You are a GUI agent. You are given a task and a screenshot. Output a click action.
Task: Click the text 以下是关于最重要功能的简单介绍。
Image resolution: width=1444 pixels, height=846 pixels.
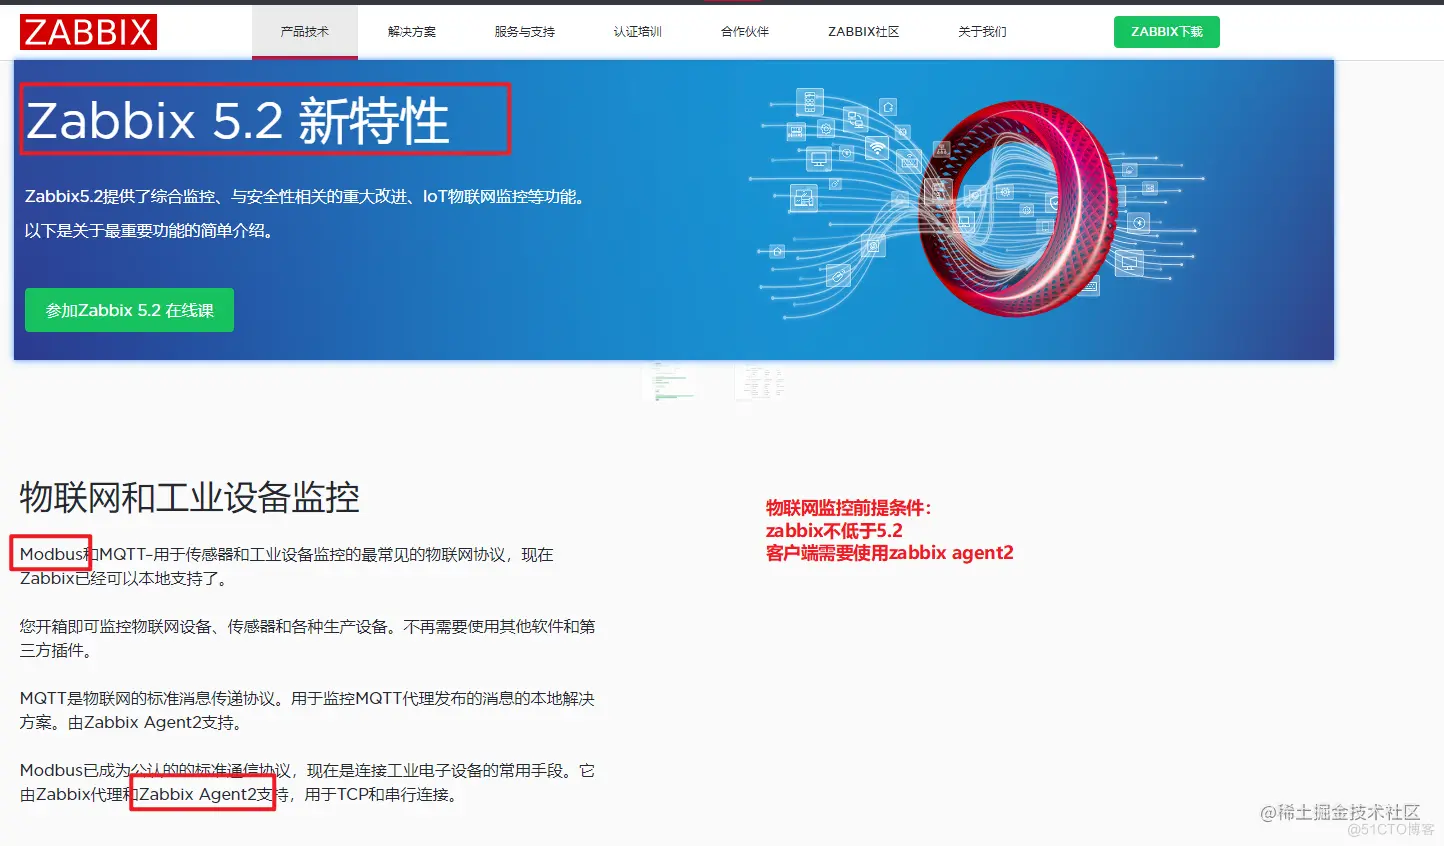pos(149,231)
